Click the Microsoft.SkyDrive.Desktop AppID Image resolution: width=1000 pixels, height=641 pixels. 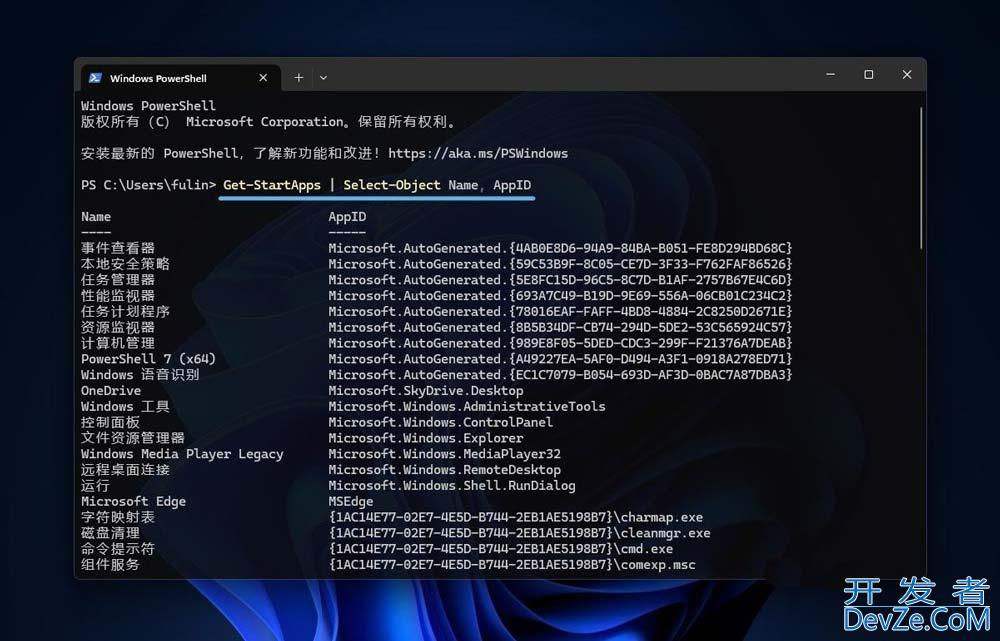click(x=426, y=391)
